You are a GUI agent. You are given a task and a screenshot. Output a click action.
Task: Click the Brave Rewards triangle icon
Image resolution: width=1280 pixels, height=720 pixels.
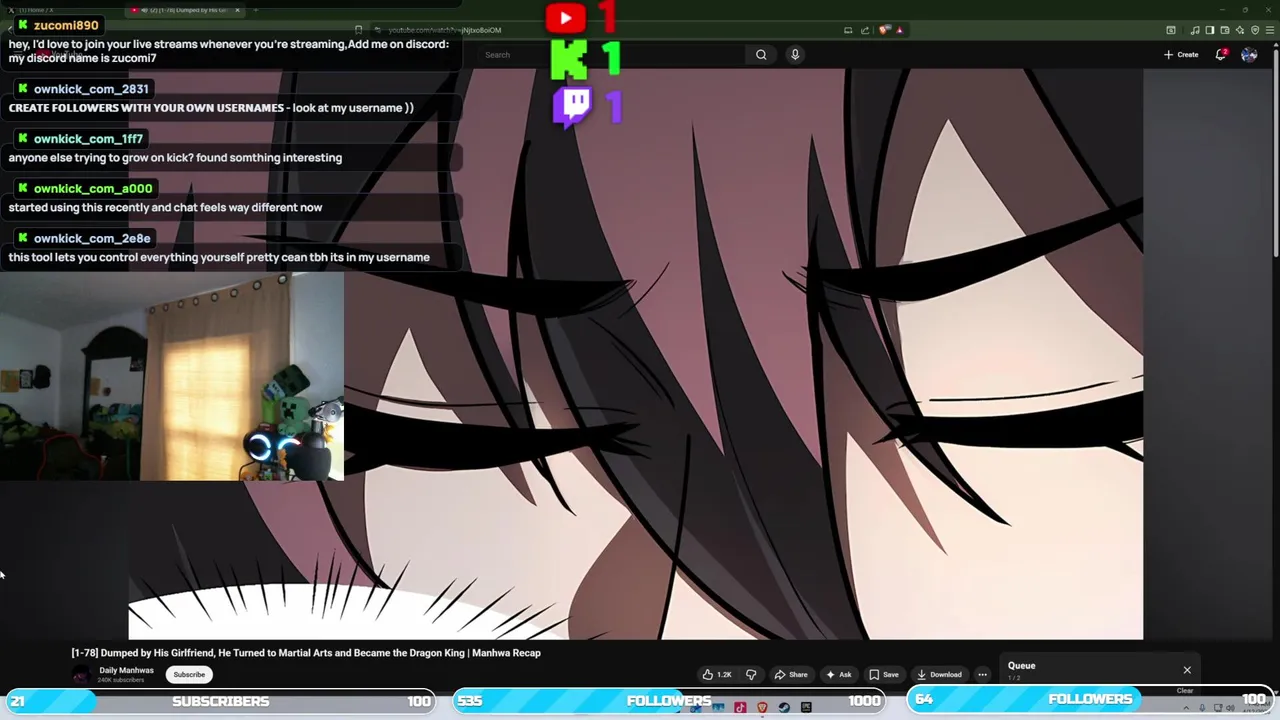900,30
